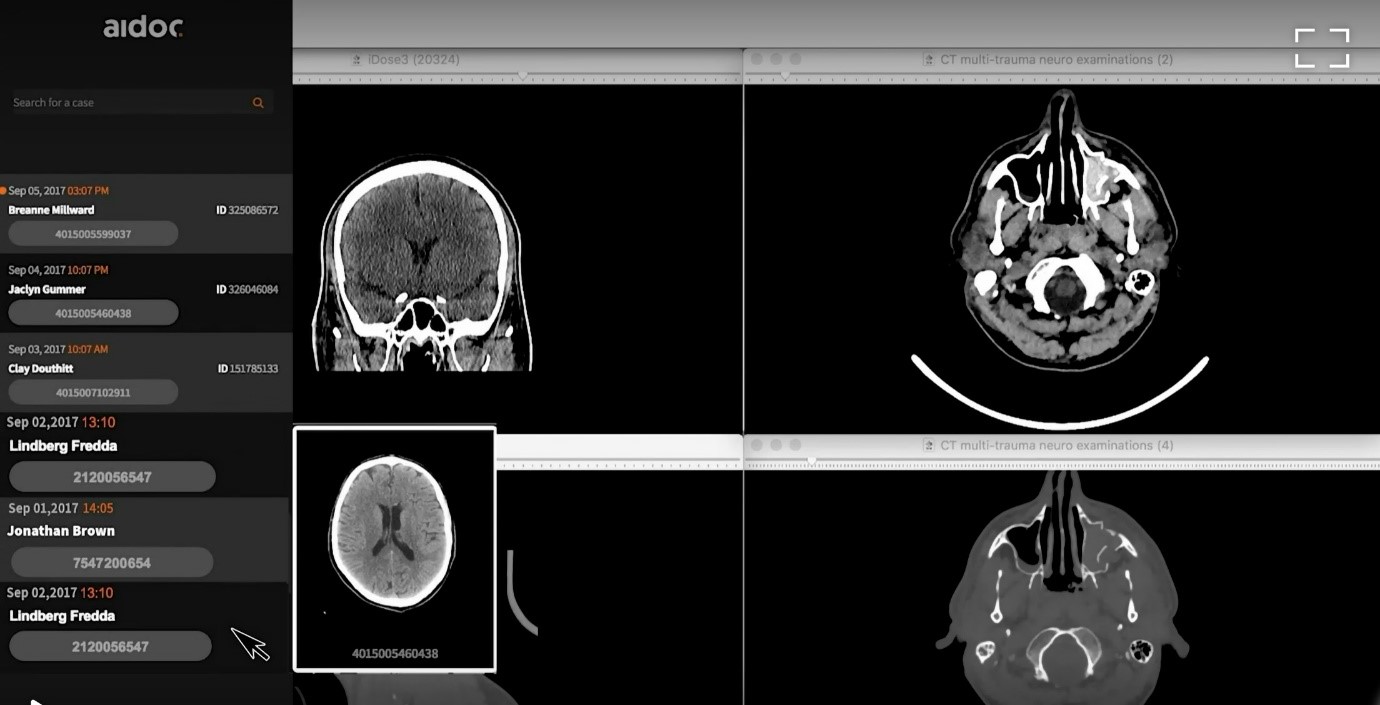Viewport: 1380px width, 705px height.
Task: Click document icon in CT neuro examinations (2) title
Action: tap(929, 60)
